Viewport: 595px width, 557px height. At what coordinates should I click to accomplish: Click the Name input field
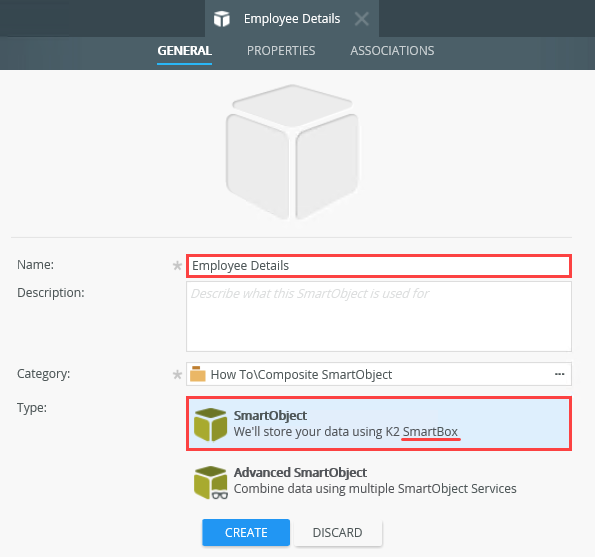[379, 266]
